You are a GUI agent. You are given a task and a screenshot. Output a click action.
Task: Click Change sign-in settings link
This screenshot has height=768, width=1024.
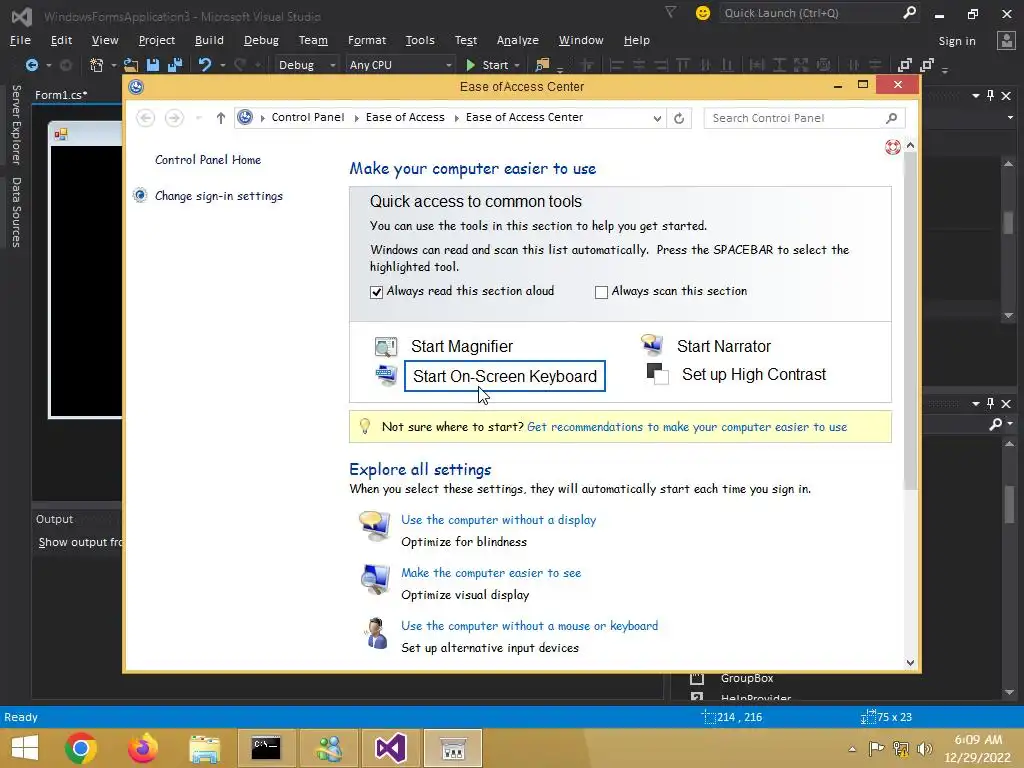(x=219, y=196)
